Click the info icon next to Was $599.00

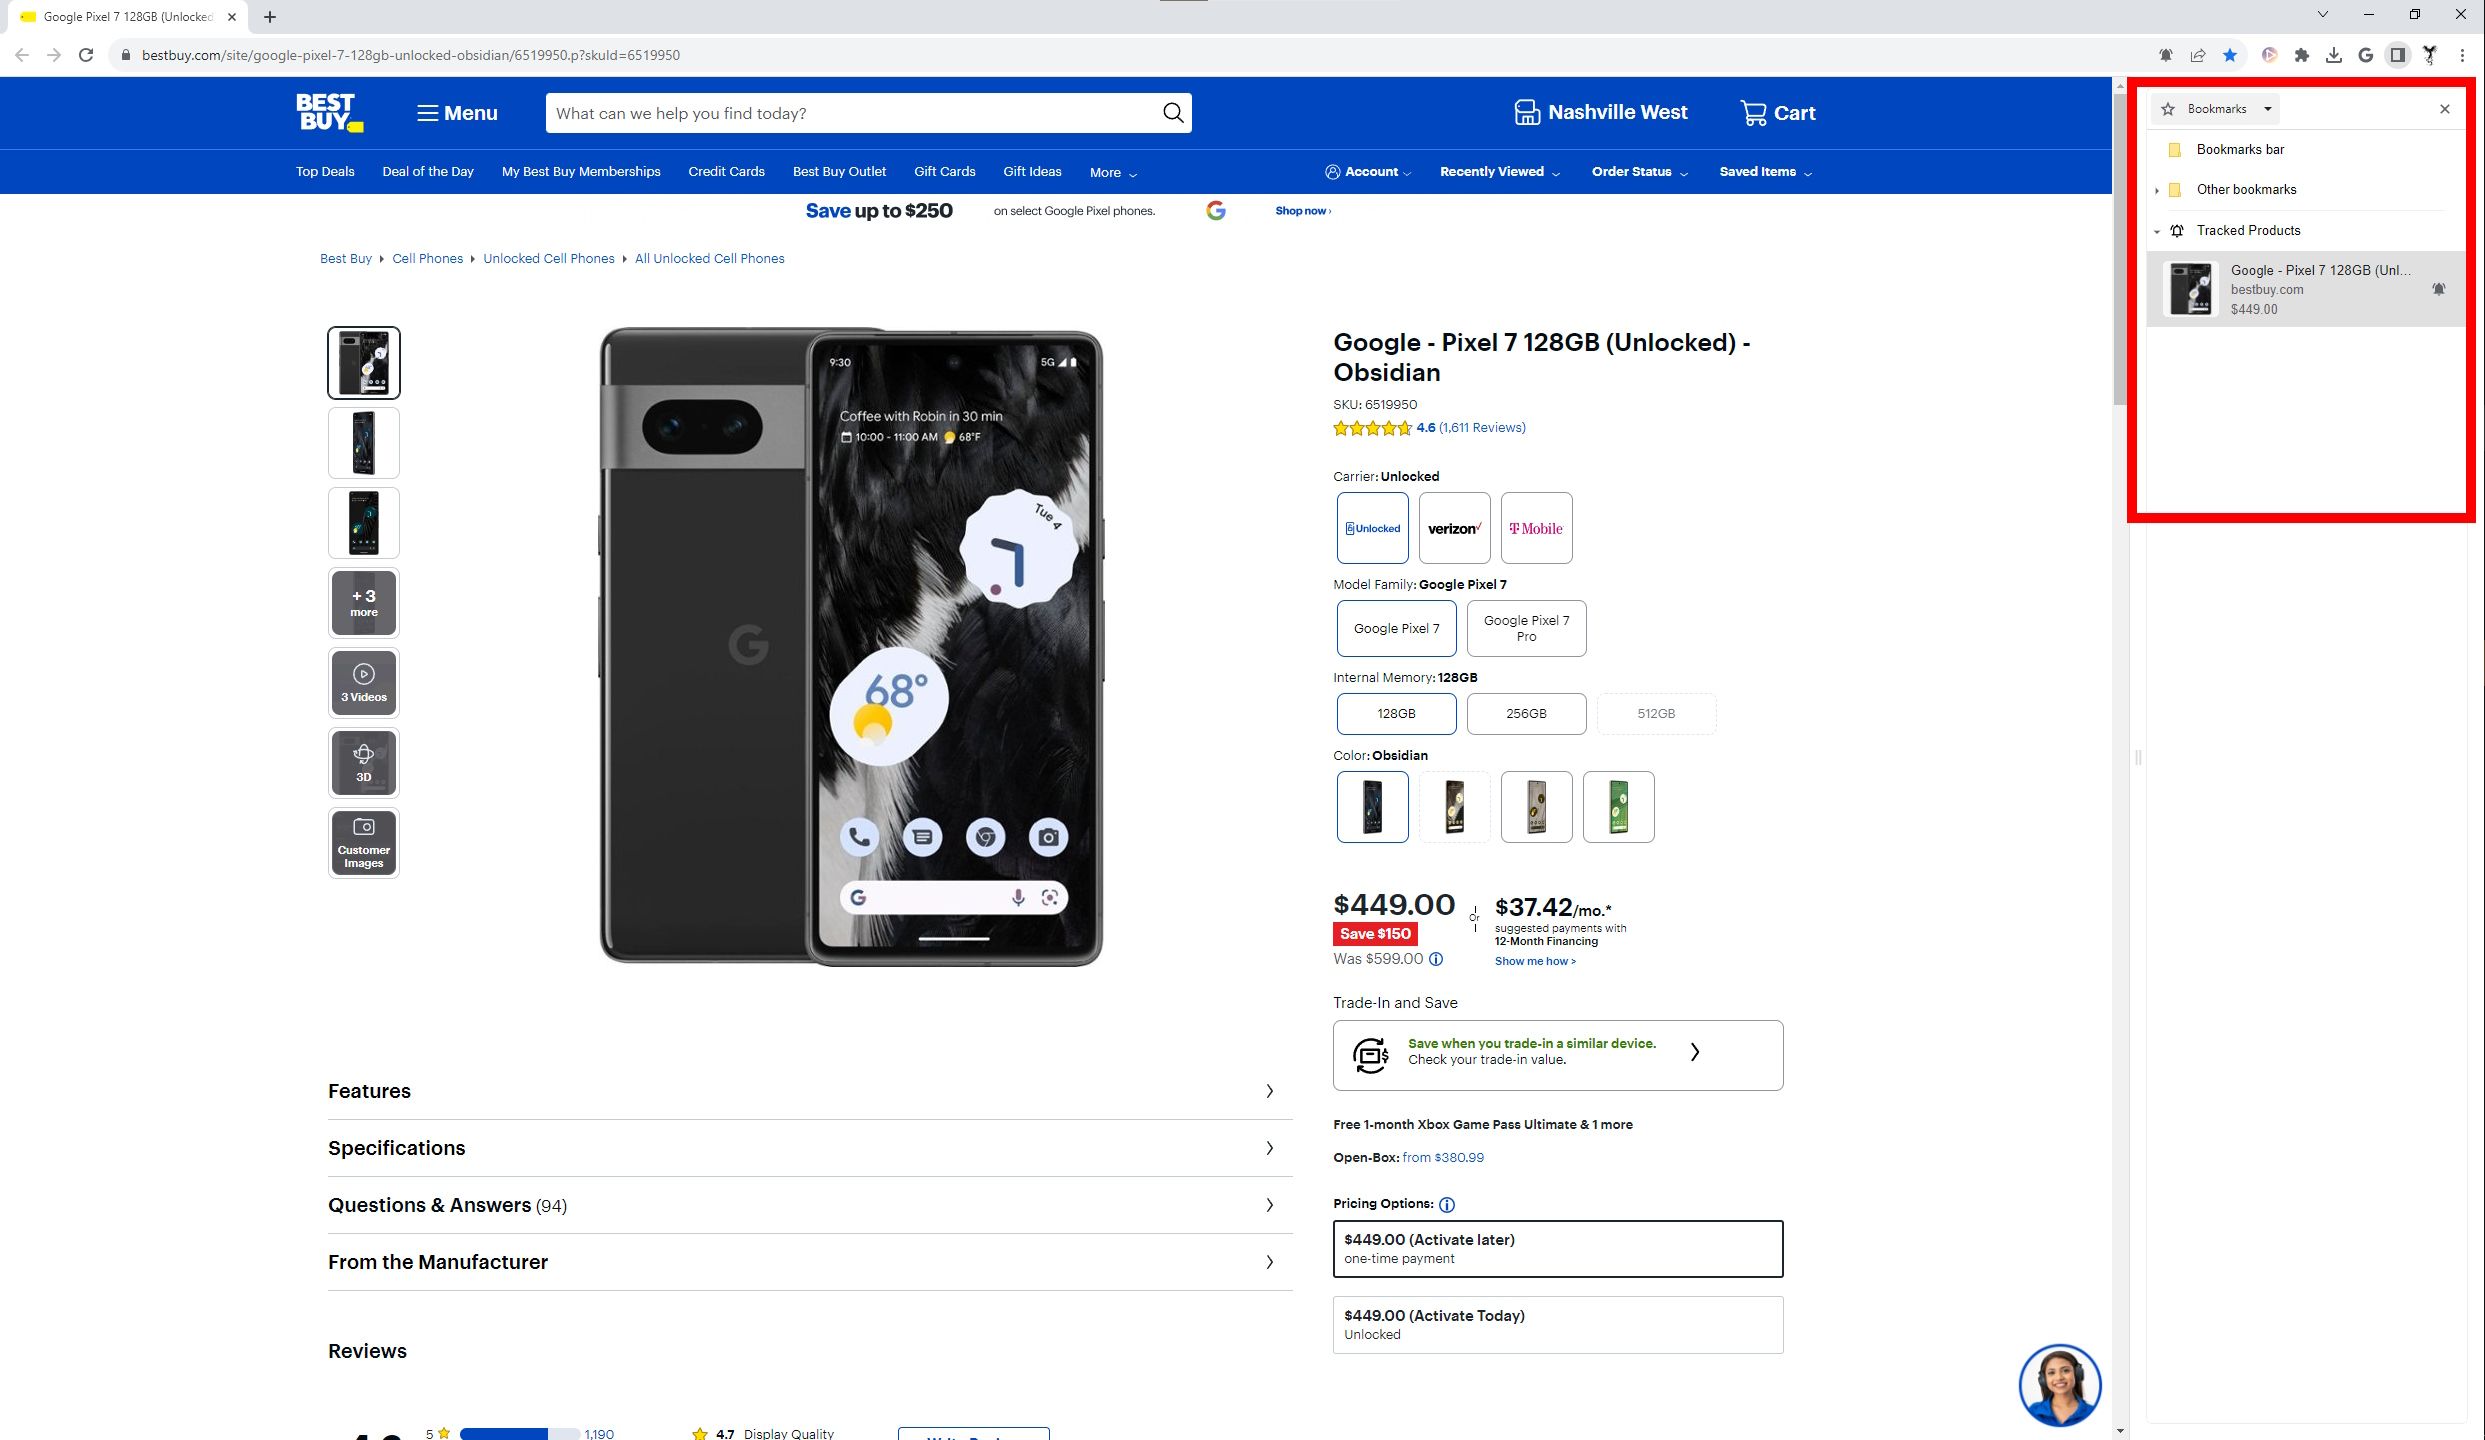[x=1436, y=959]
